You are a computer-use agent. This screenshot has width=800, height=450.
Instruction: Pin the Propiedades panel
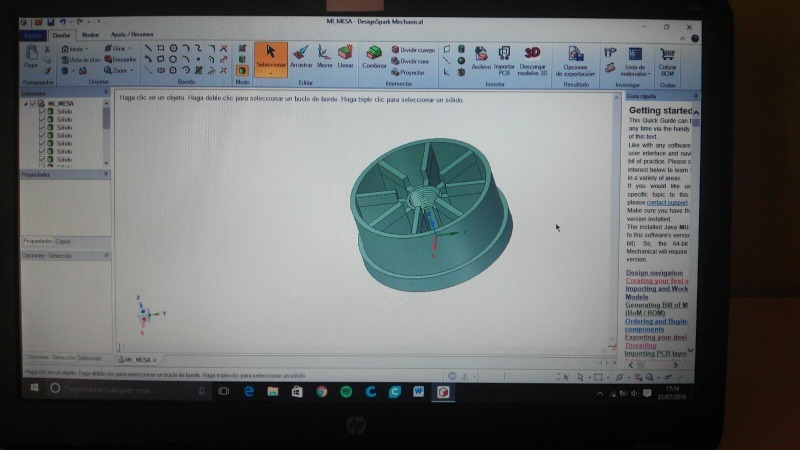coord(106,174)
